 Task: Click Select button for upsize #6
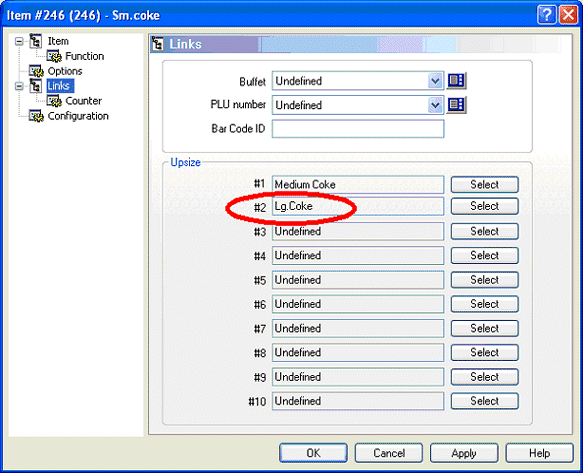click(484, 304)
